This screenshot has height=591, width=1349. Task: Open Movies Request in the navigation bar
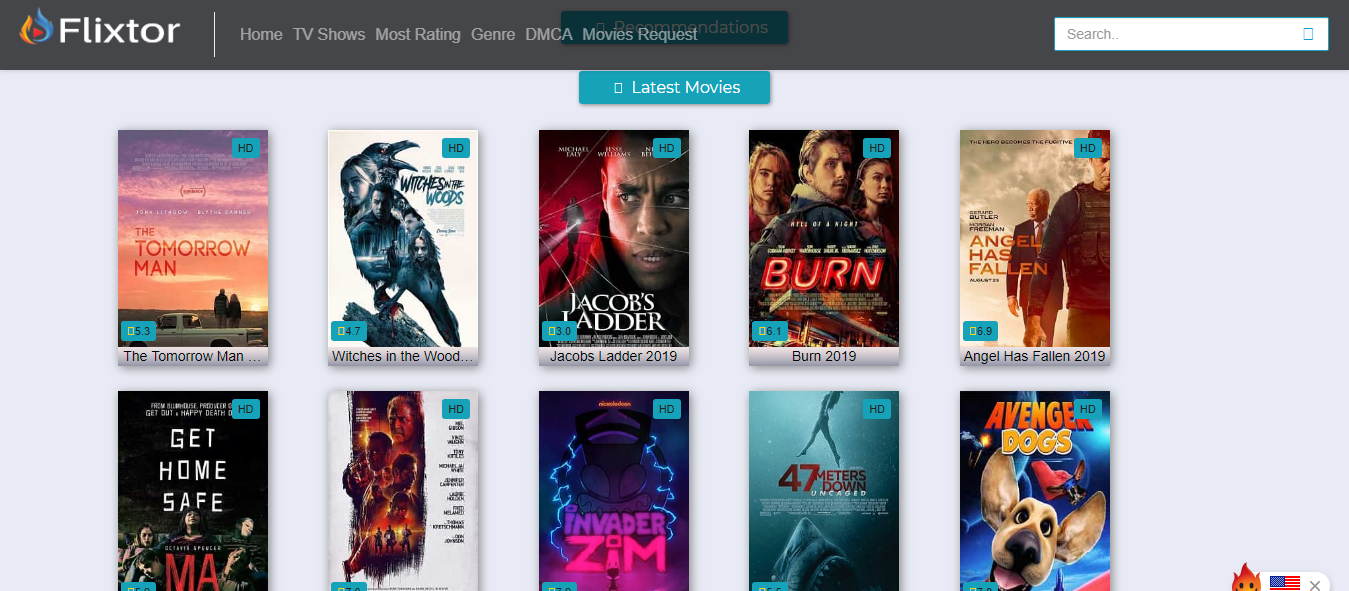click(640, 35)
